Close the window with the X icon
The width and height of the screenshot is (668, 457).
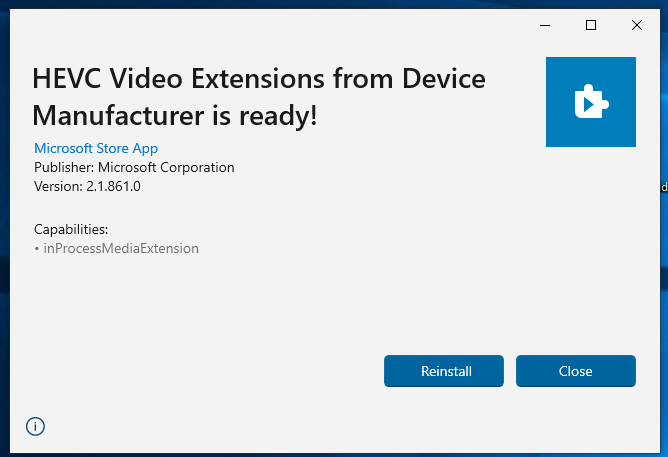[637, 25]
